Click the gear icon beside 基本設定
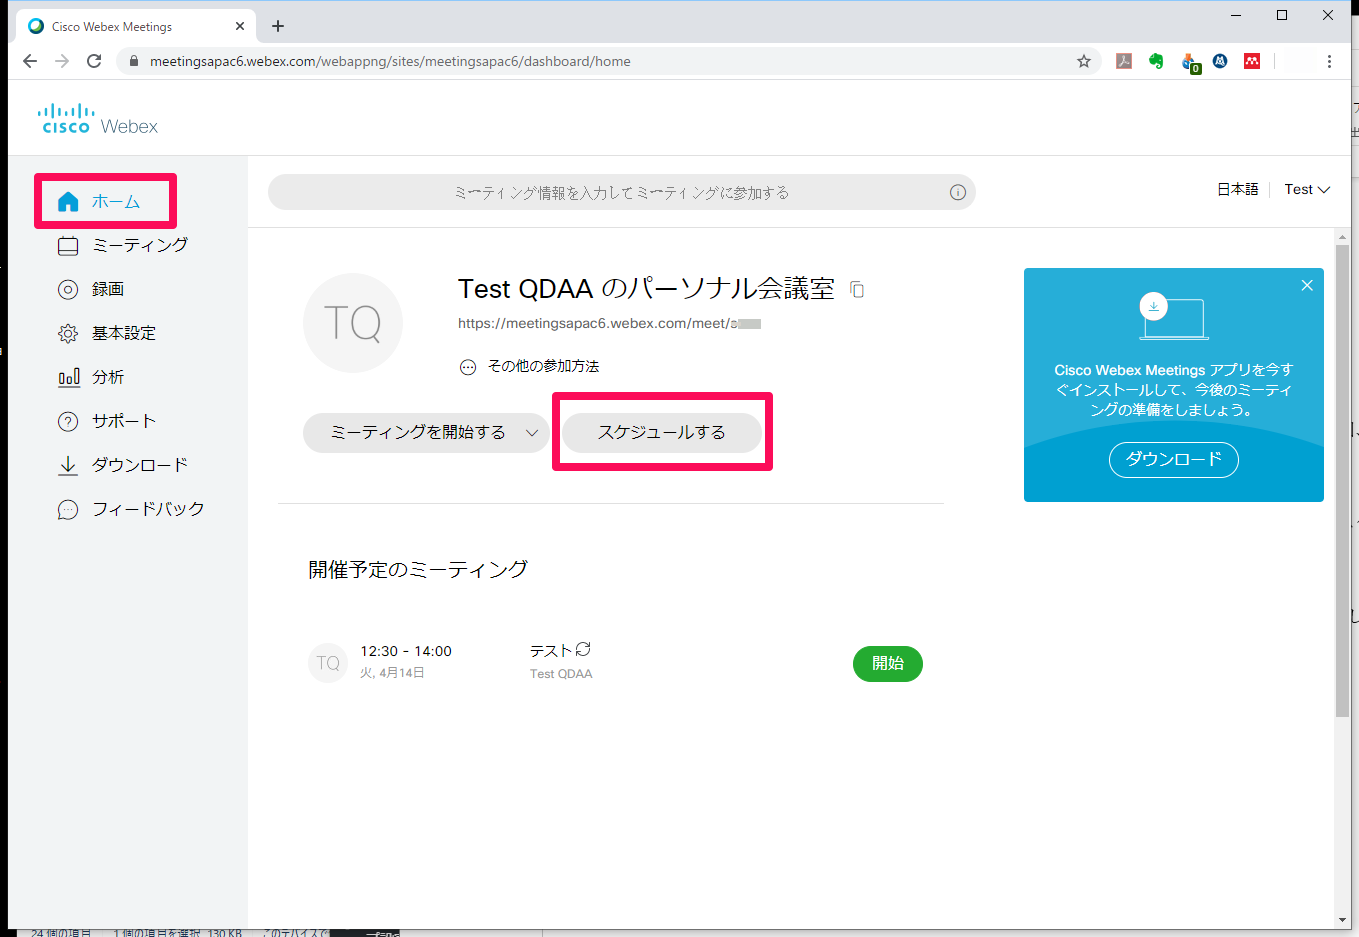The height and width of the screenshot is (937, 1359). [x=68, y=334]
